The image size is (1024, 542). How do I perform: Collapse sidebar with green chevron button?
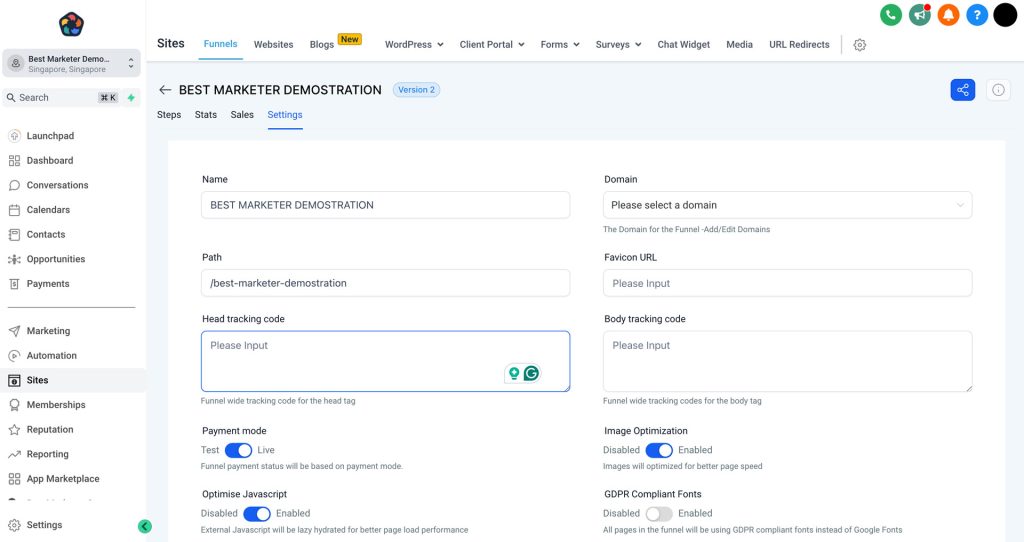click(x=145, y=526)
